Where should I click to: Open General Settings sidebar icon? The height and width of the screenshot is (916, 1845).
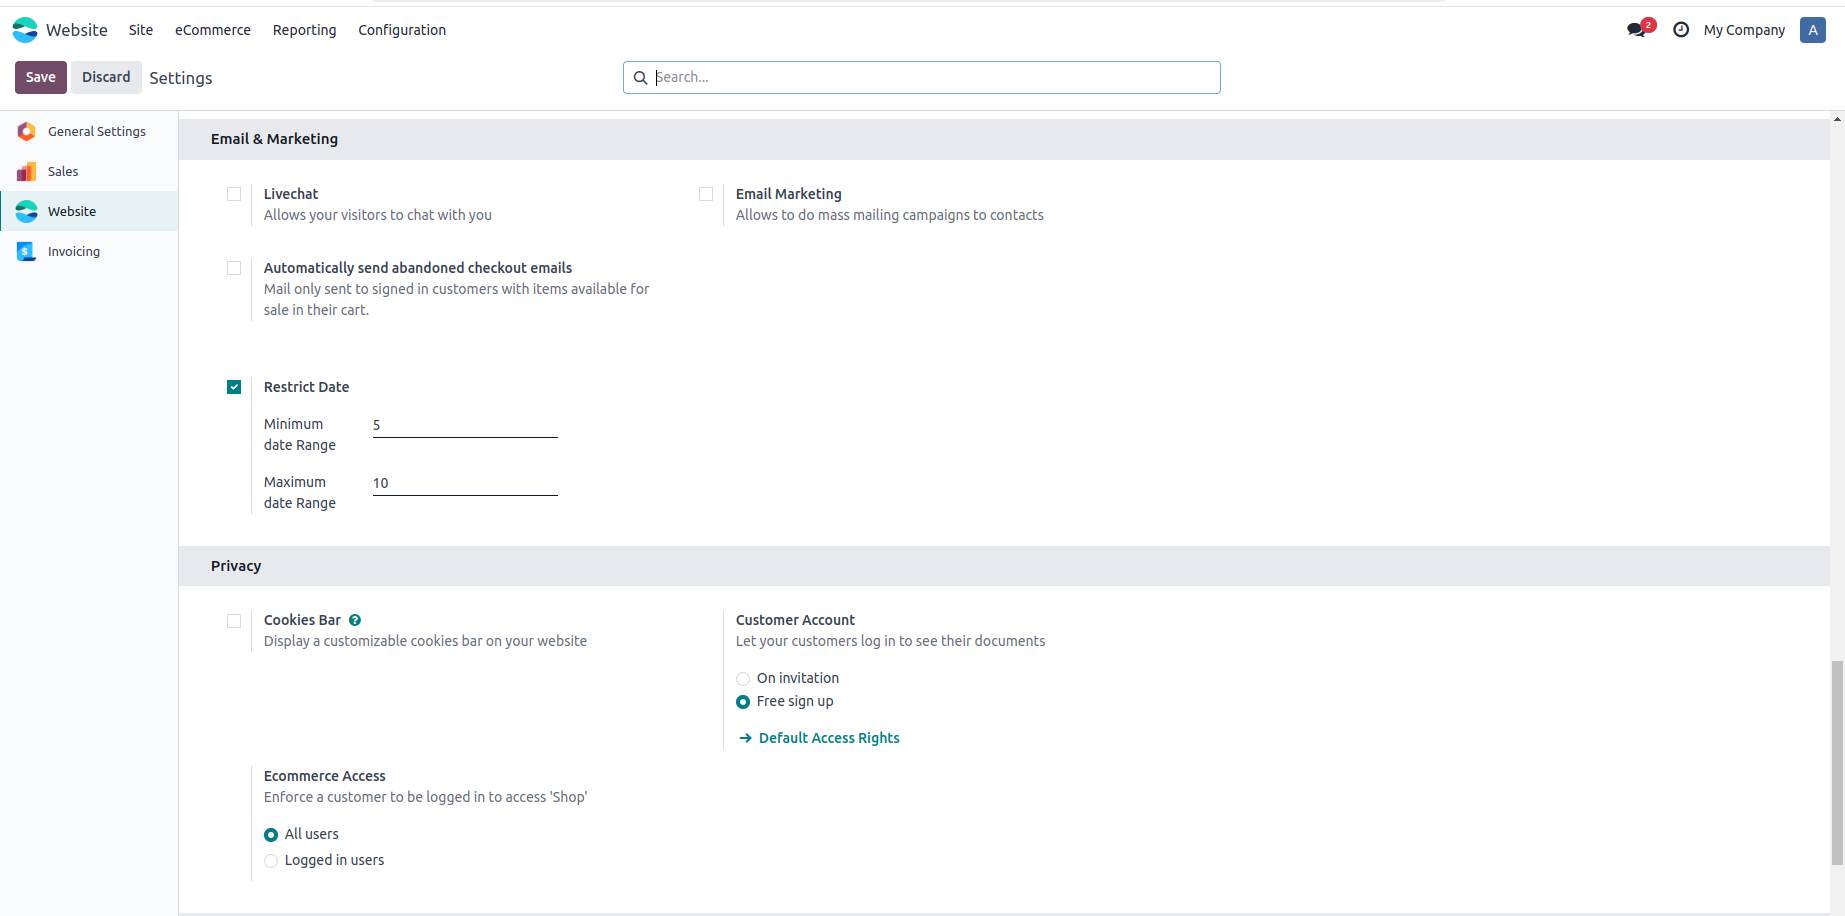(27, 132)
